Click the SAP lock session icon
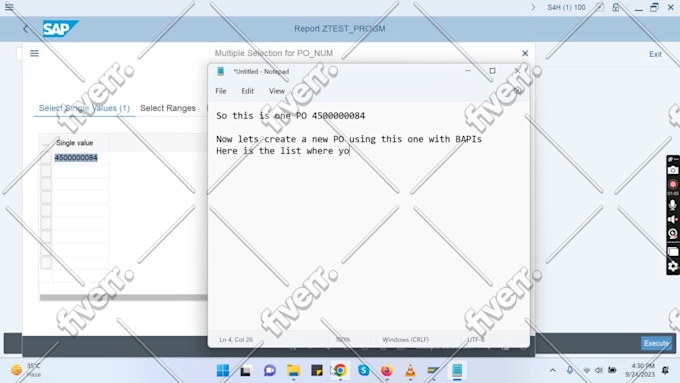Image resolution: width=680 pixels, height=383 pixels. click(x=616, y=7)
